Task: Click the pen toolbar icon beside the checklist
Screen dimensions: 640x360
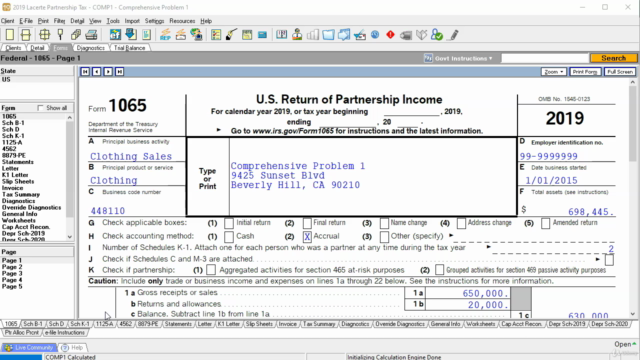Action: pos(231,35)
